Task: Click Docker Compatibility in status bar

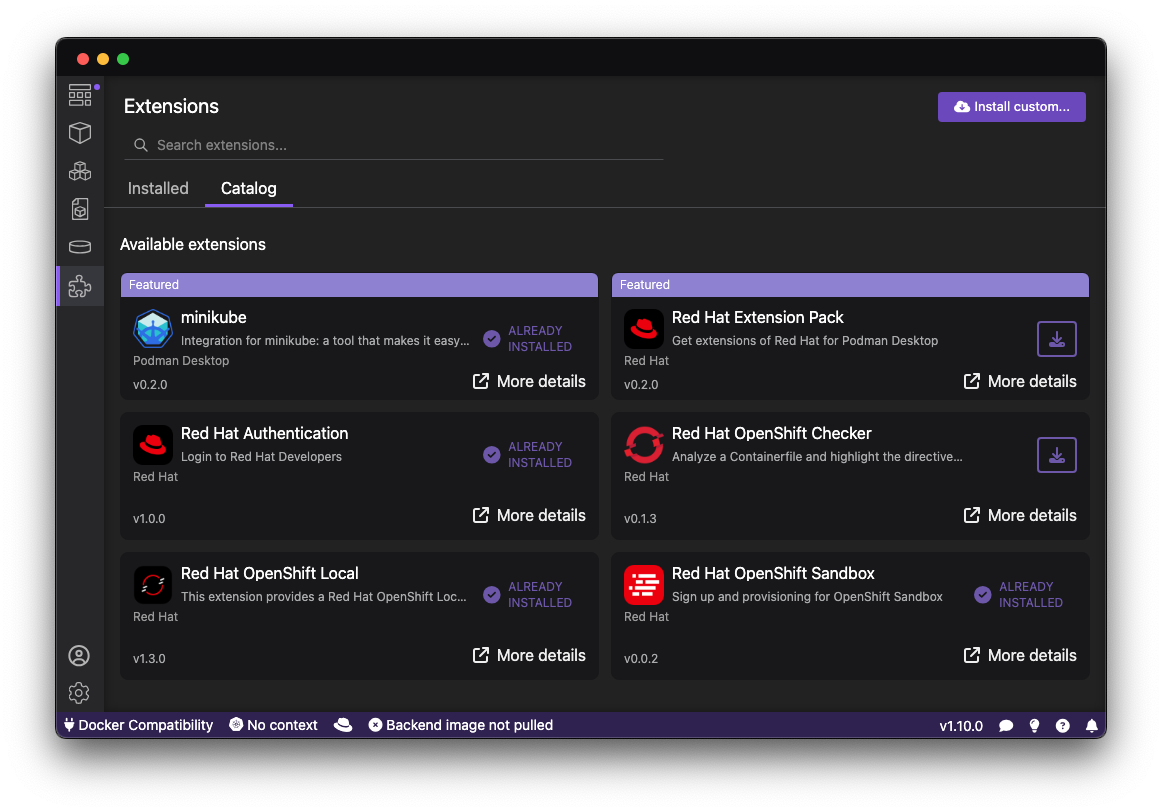Action: [138, 725]
